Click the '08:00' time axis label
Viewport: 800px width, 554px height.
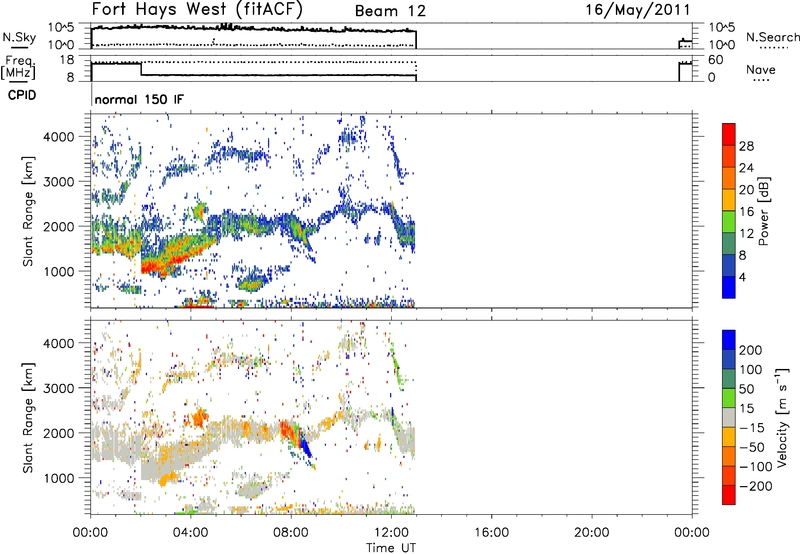pos(291,533)
